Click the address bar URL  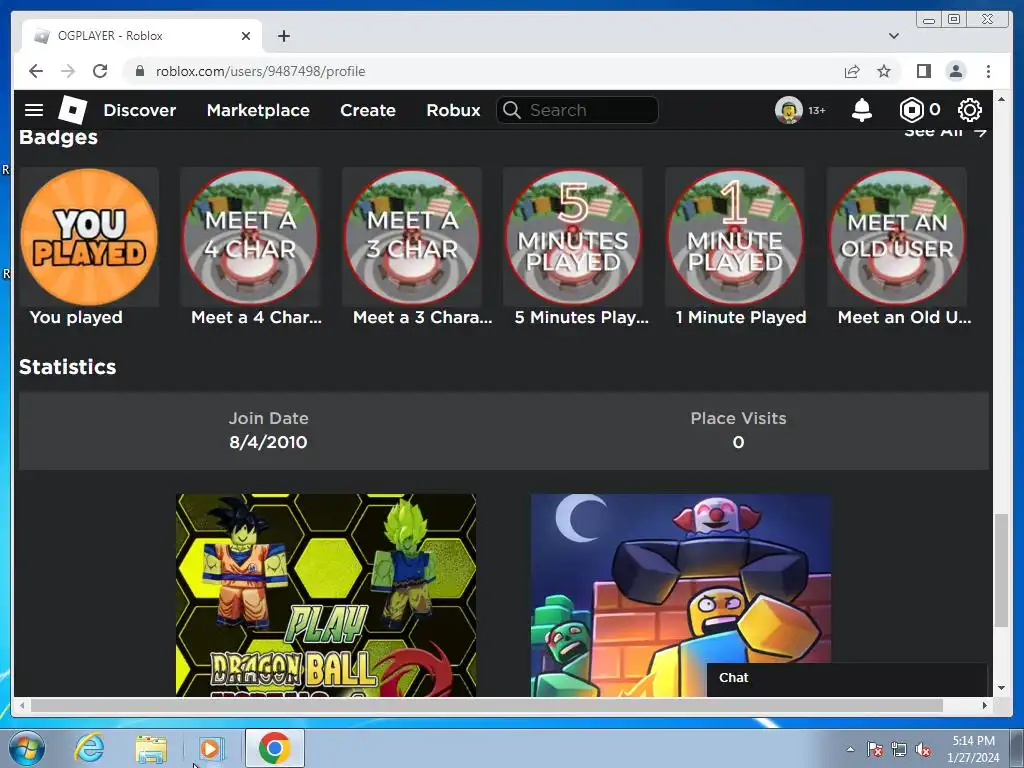click(261, 71)
